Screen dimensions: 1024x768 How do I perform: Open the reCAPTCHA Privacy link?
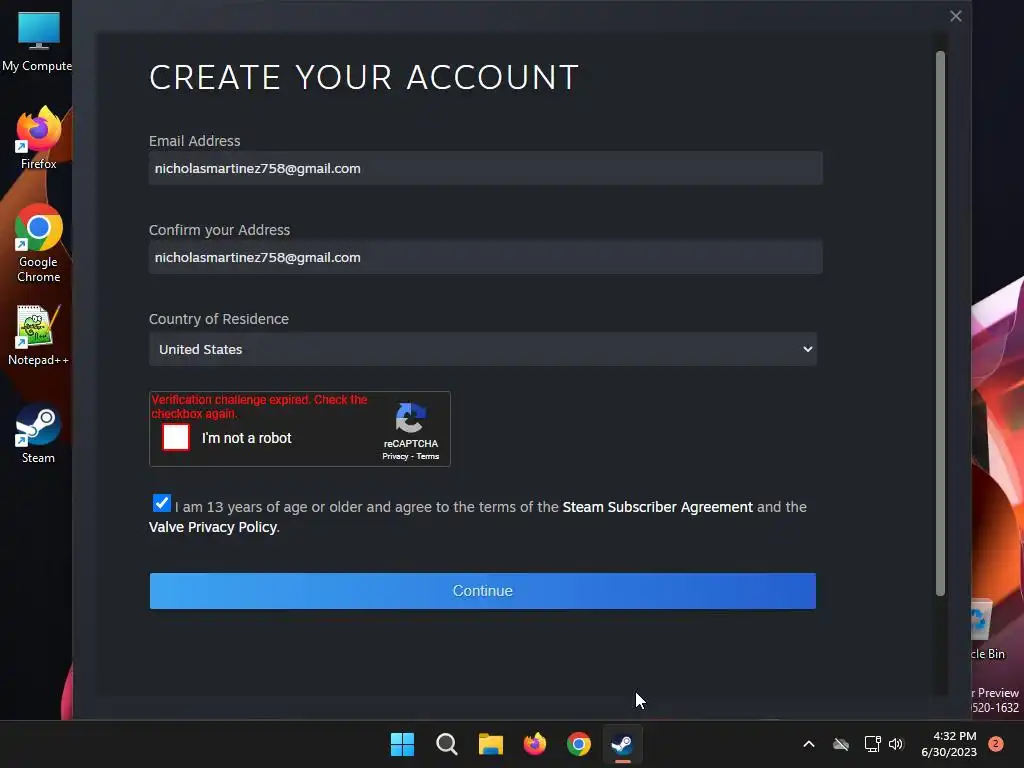(x=395, y=456)
